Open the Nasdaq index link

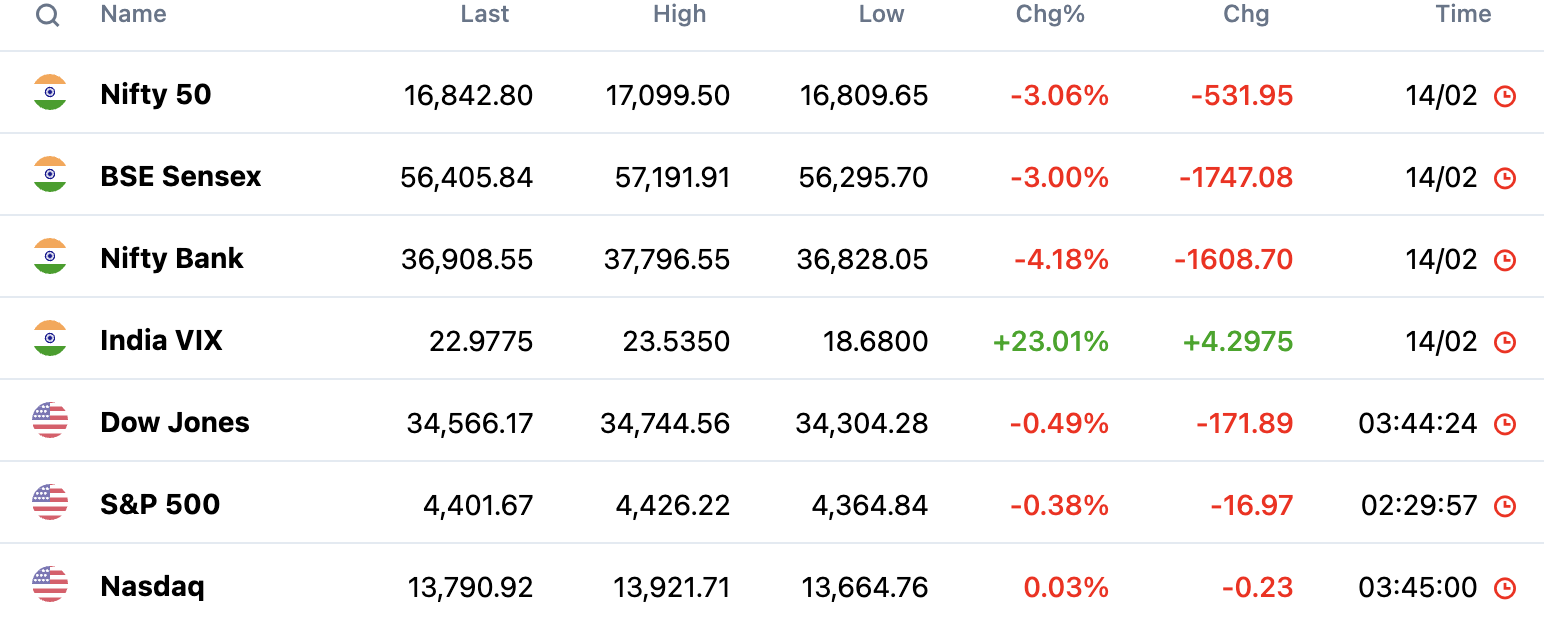tap(152, 586)
